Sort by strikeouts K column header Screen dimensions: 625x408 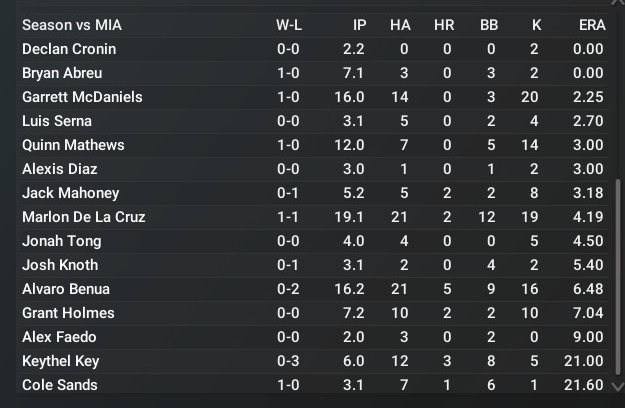click(534, 25)
